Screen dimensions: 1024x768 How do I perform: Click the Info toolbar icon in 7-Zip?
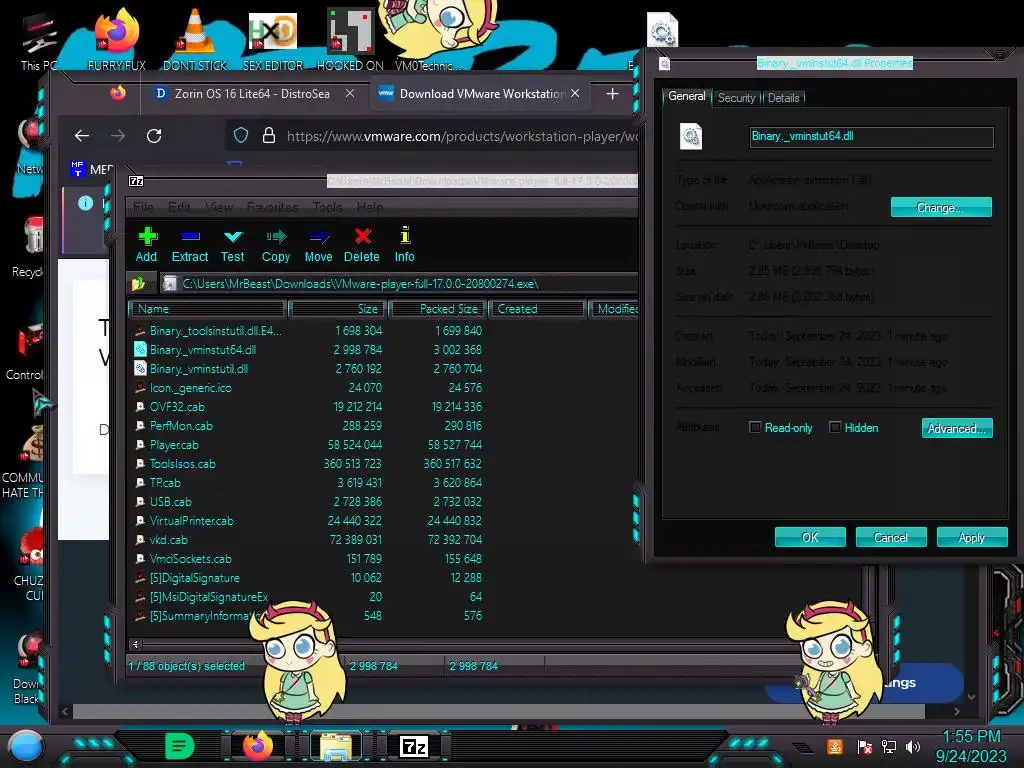pos(405,245)
